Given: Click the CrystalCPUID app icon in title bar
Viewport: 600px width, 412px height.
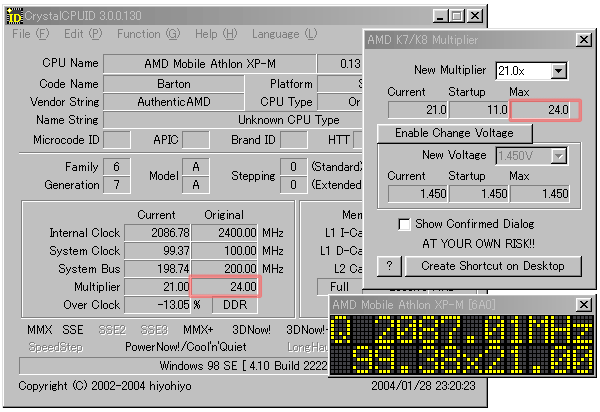Looking at the screenshot, I should click(15, 16).
